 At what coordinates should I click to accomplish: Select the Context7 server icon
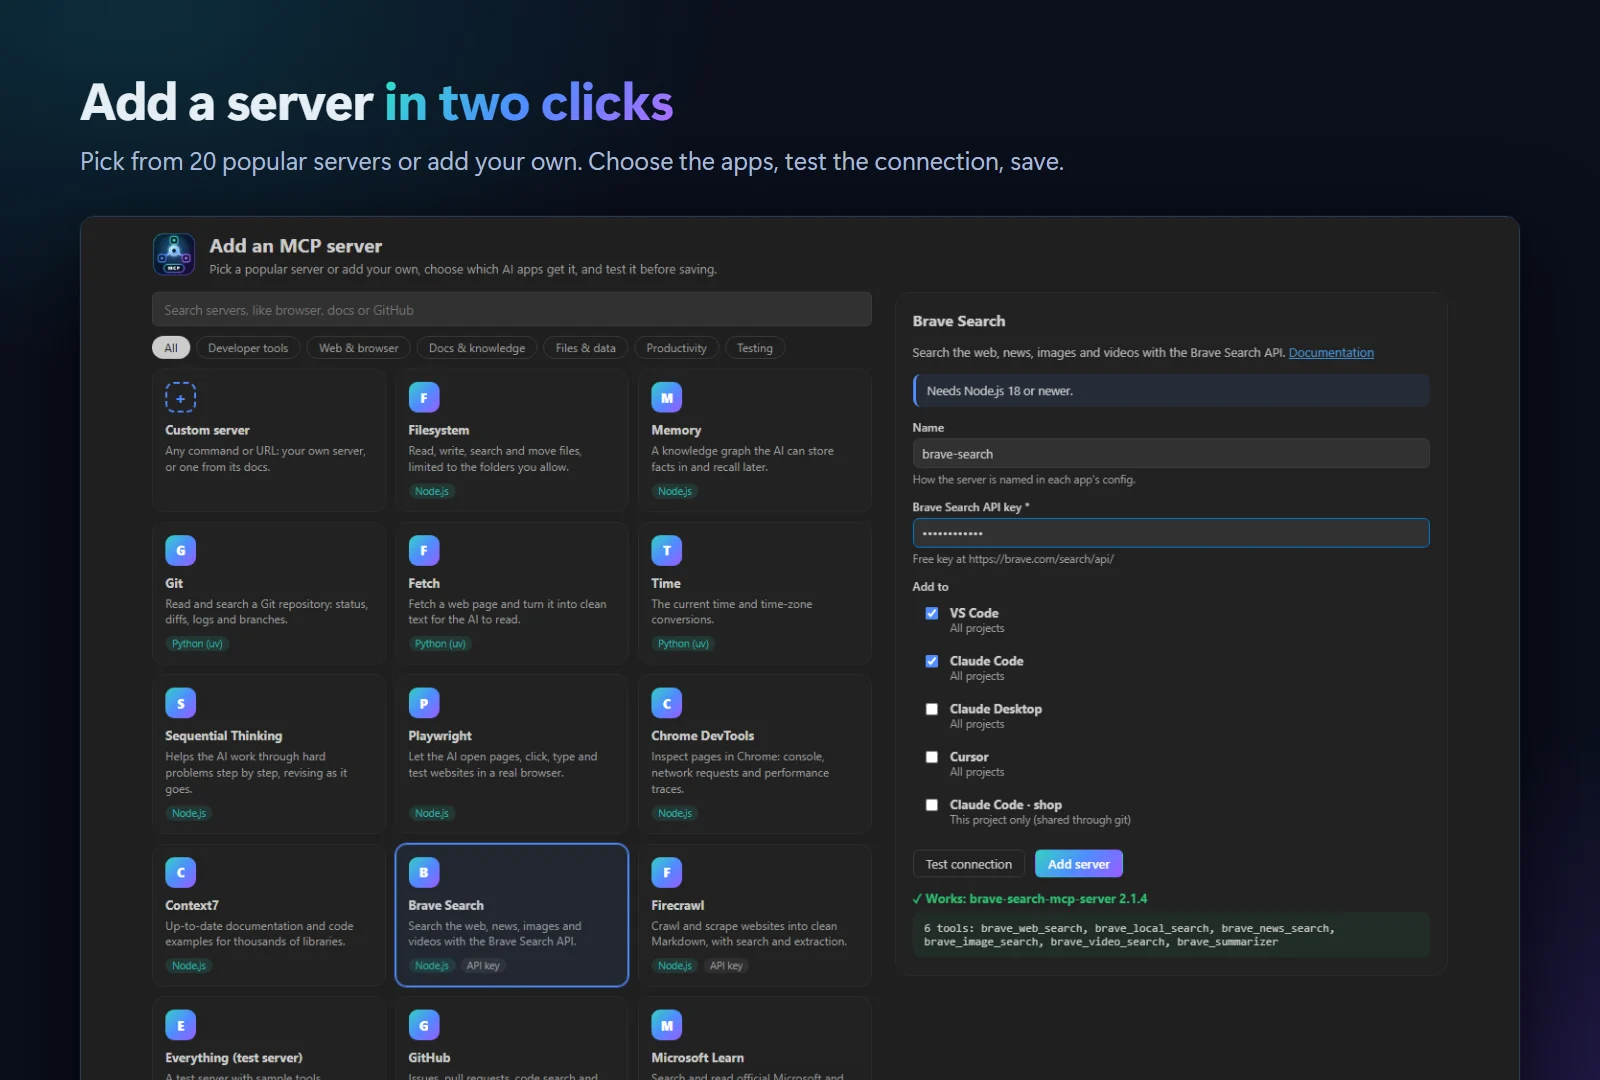(x=181, y=872)
